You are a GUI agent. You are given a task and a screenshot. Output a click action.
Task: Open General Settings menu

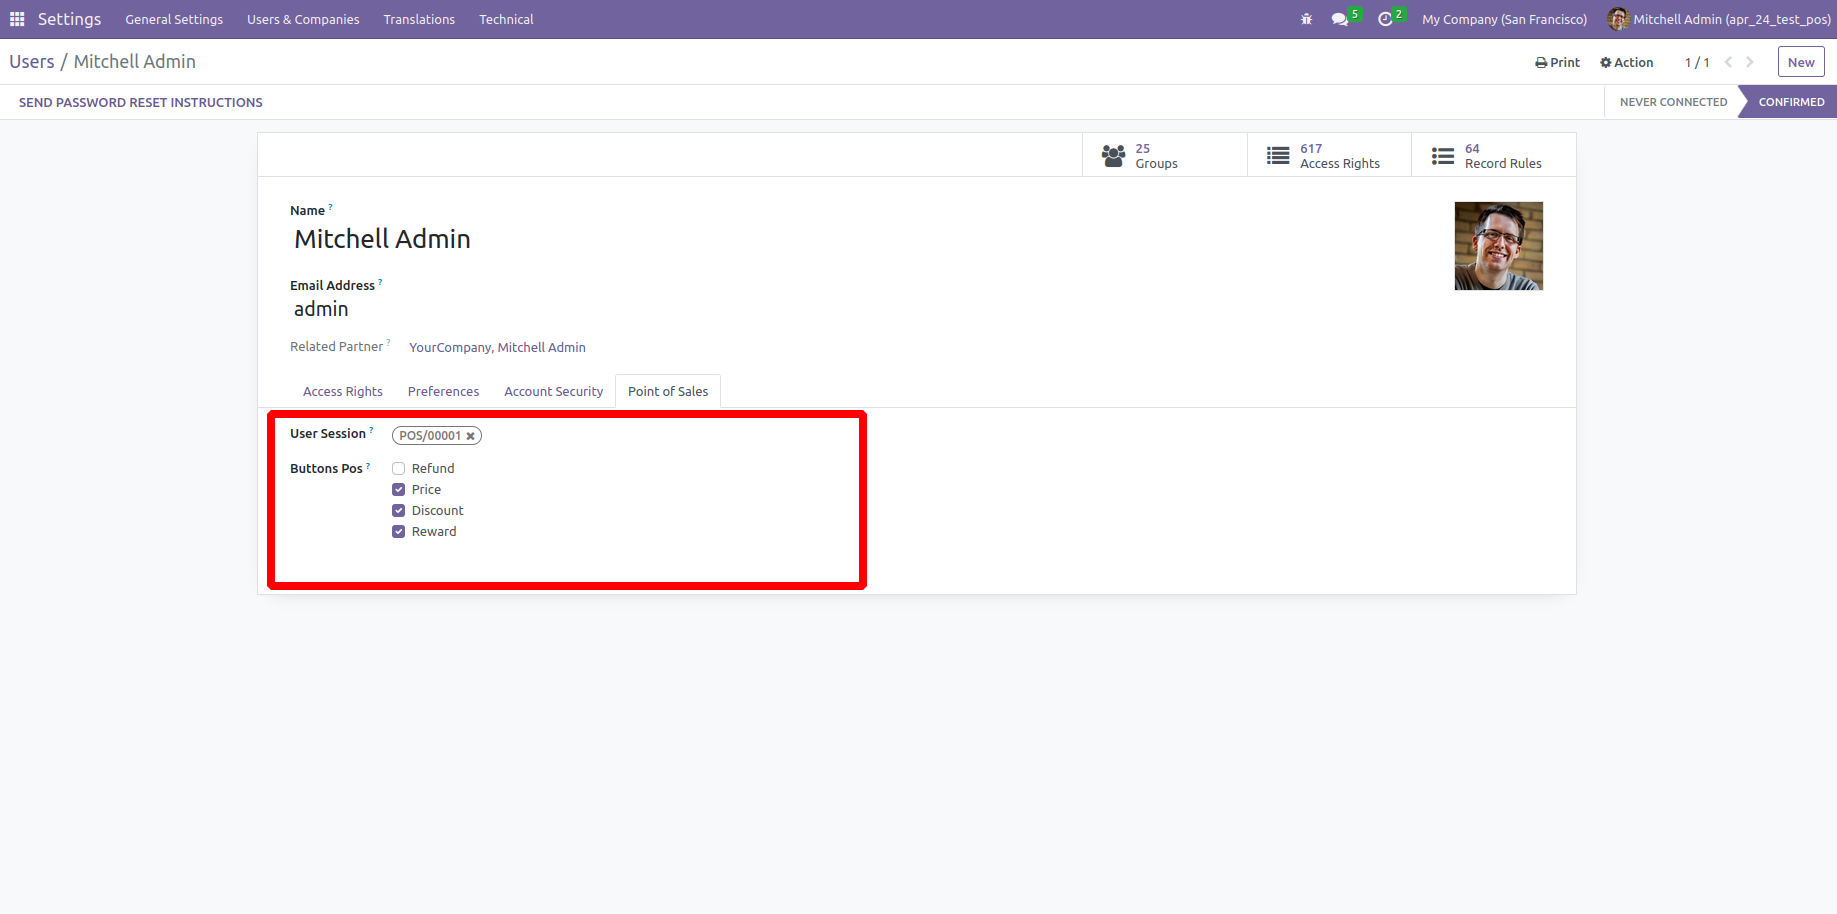(174, 19)
